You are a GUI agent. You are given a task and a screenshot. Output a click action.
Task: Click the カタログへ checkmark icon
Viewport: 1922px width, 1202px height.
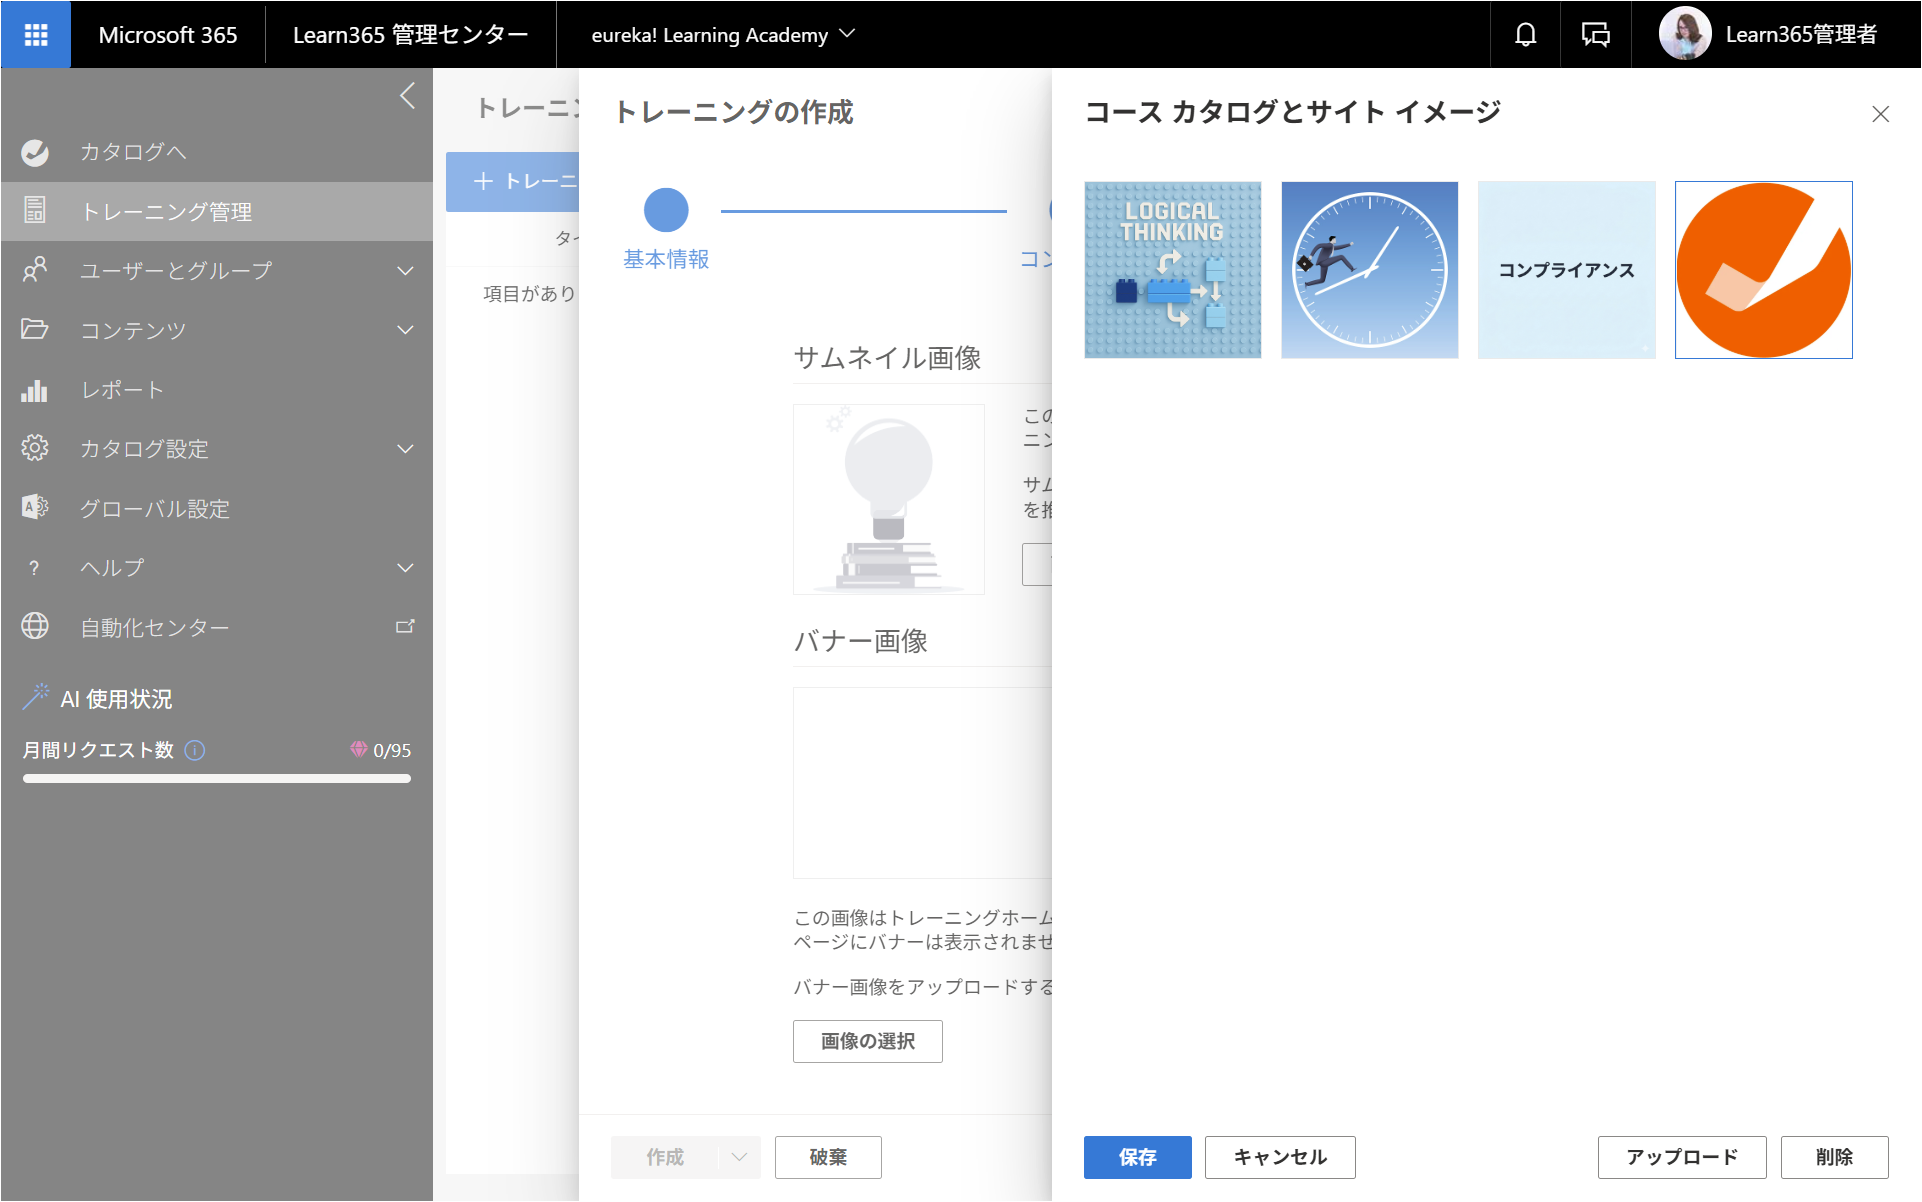click(35, 152)
